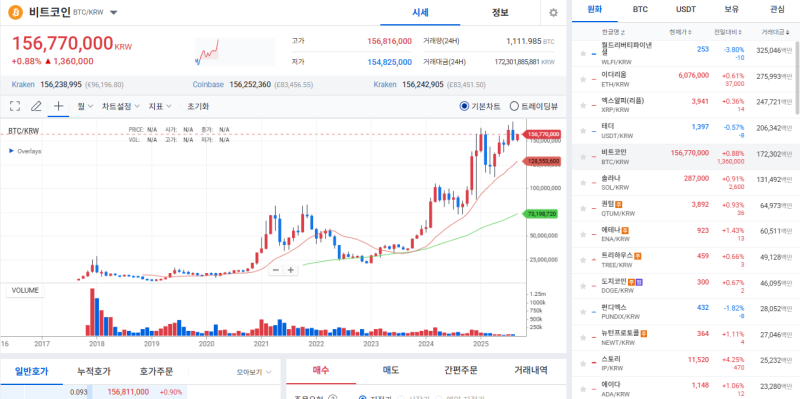Image resolution: width=800 pixels, height=399 pixels.
Task: Select the USDT market tab
Action: (686, 10)
